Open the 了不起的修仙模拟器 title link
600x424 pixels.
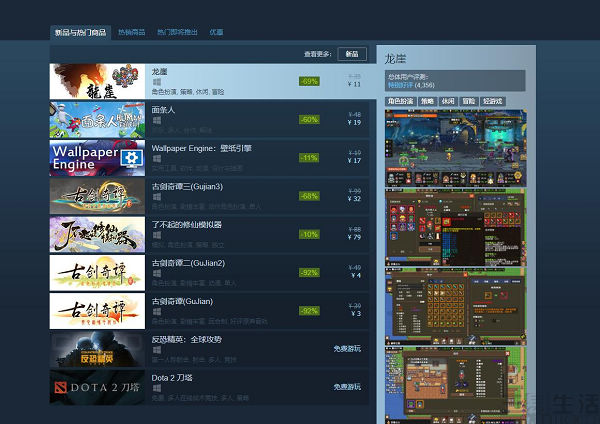(187, 225)
